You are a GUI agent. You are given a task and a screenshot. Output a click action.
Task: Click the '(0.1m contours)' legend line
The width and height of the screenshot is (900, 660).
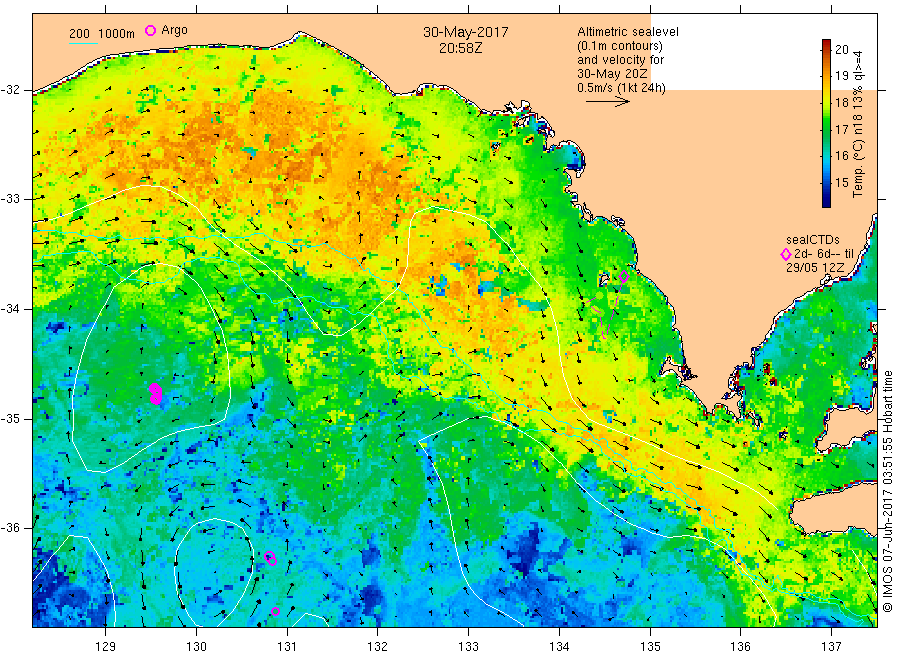(619, 46)
